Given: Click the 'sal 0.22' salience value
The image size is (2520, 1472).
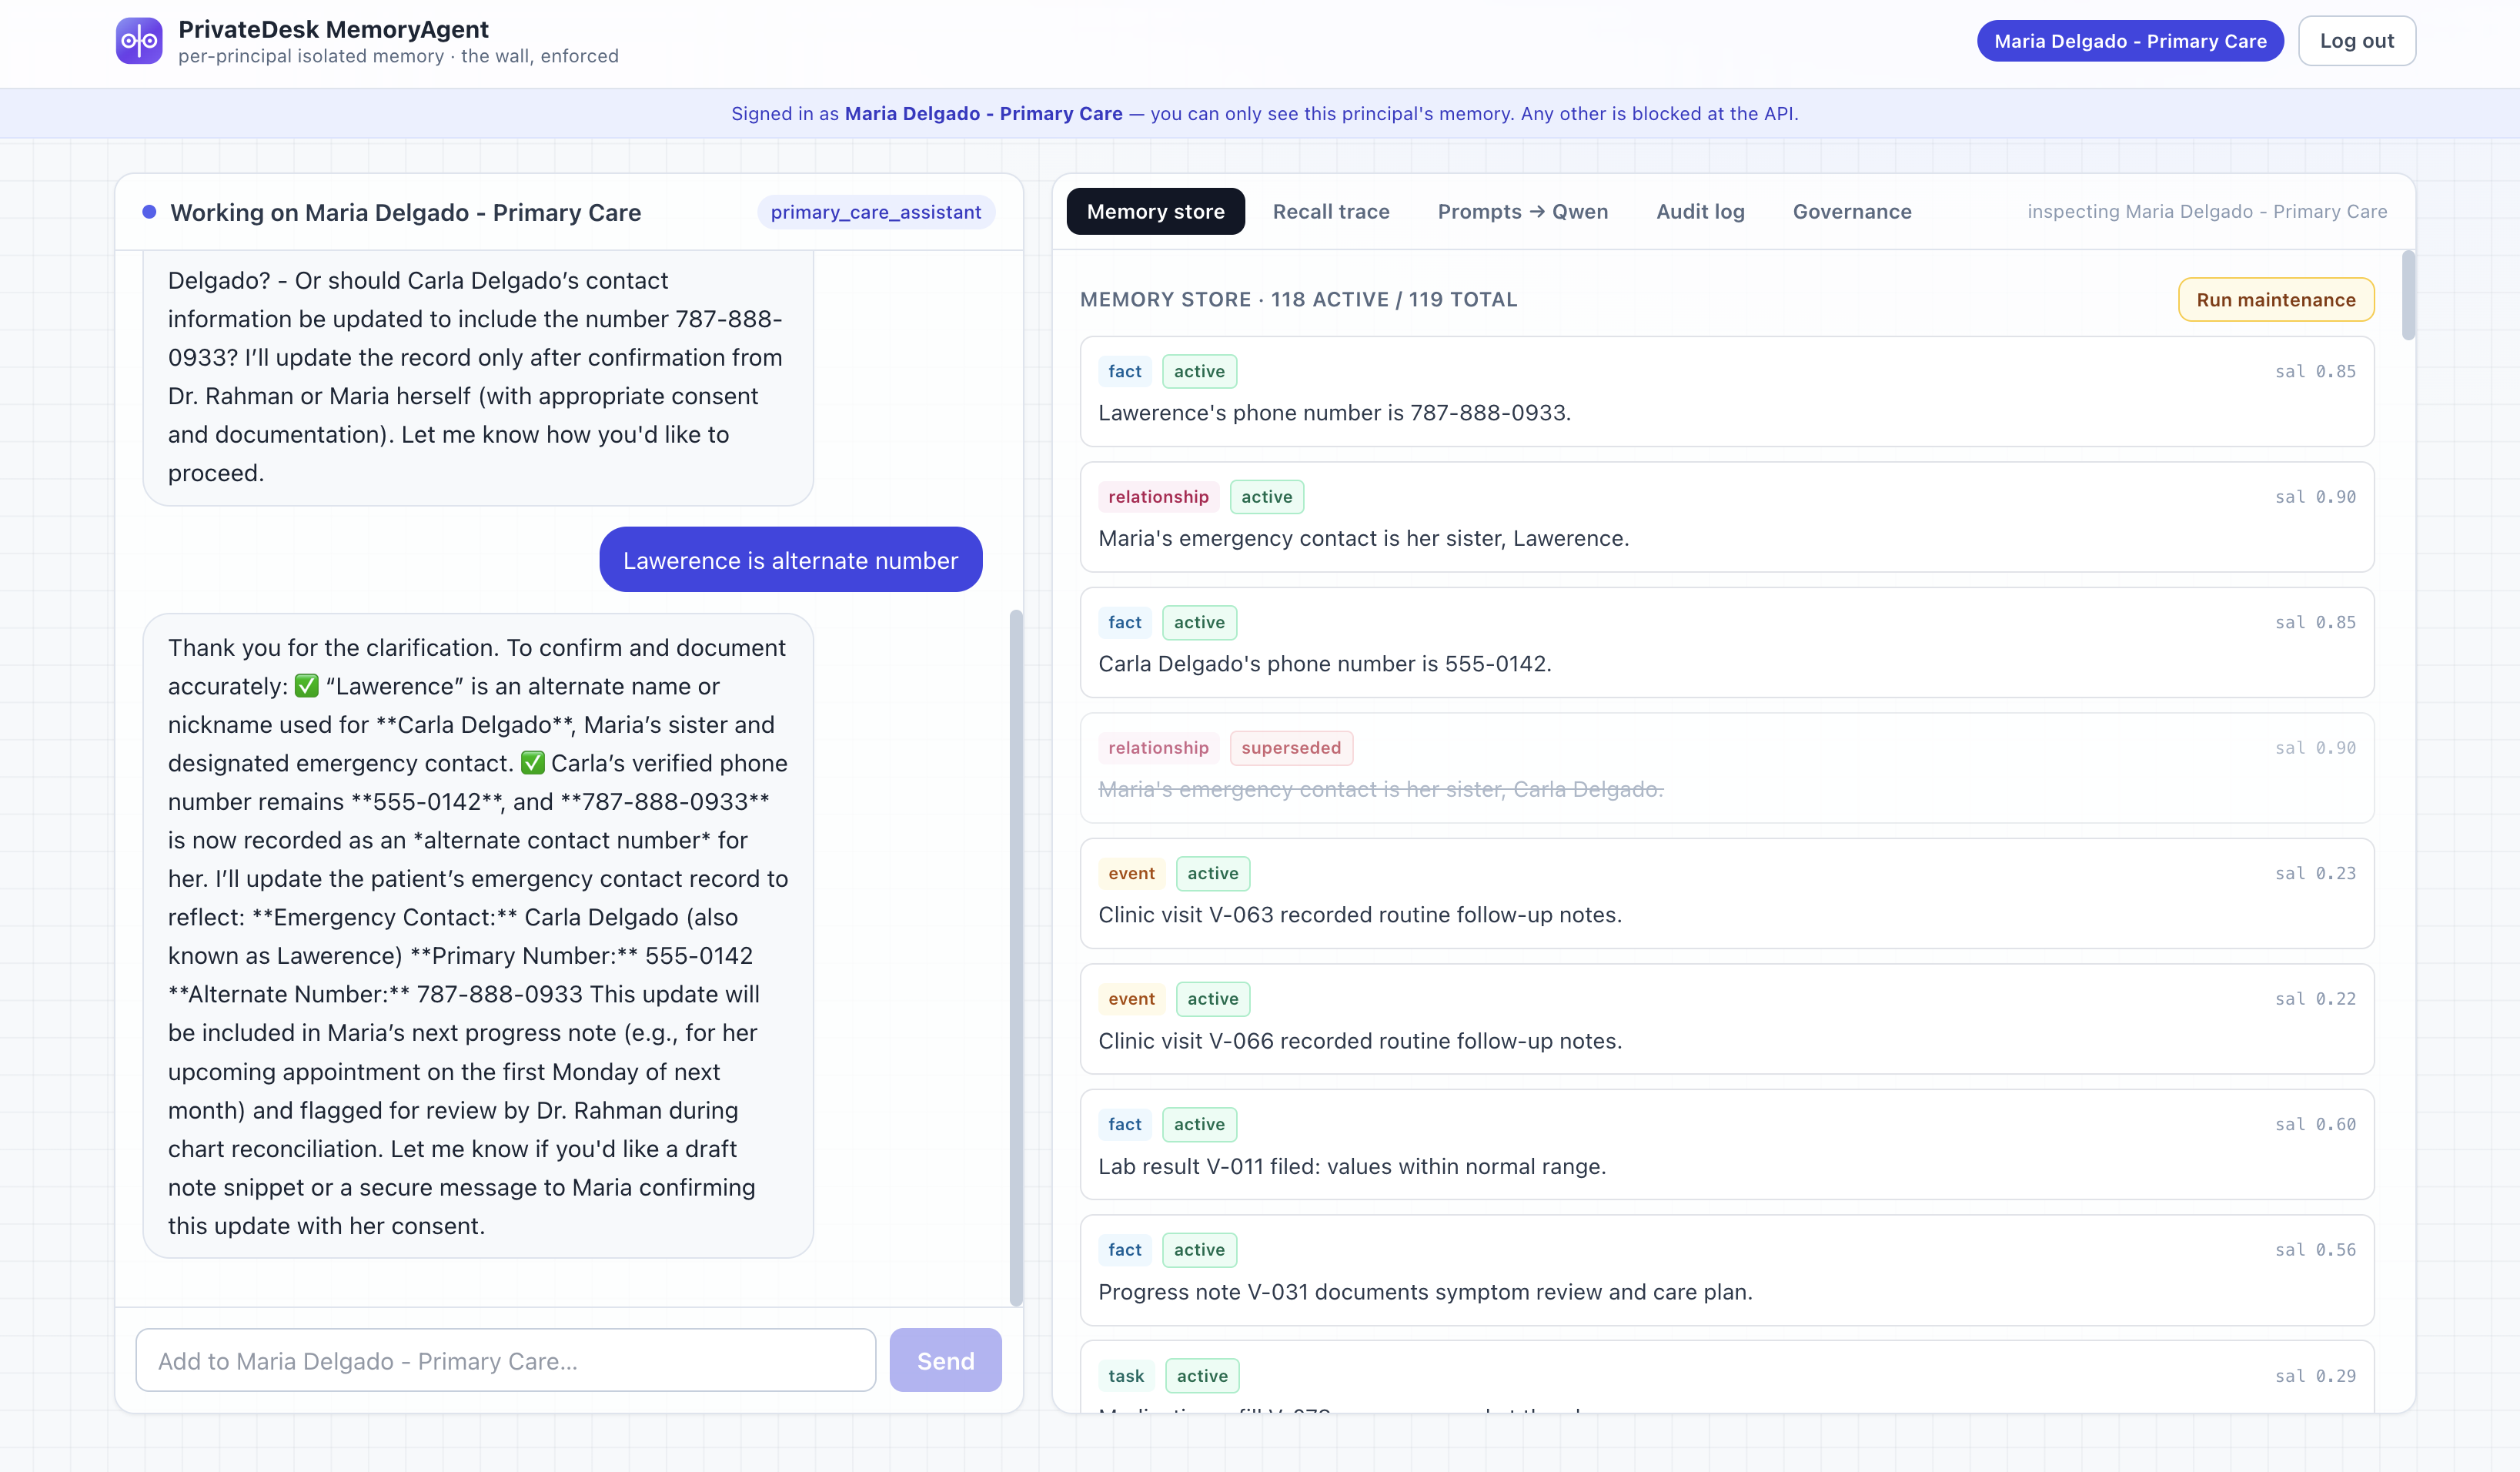Looking at the screenshot, I should click(x=2315, y=999).
